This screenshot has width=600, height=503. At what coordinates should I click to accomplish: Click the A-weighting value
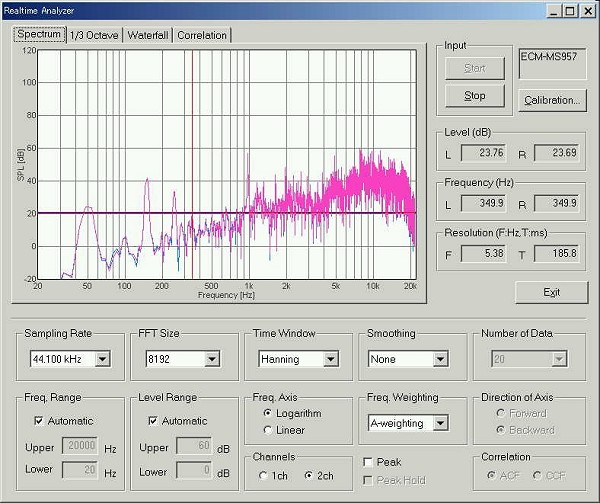(401, 423)
